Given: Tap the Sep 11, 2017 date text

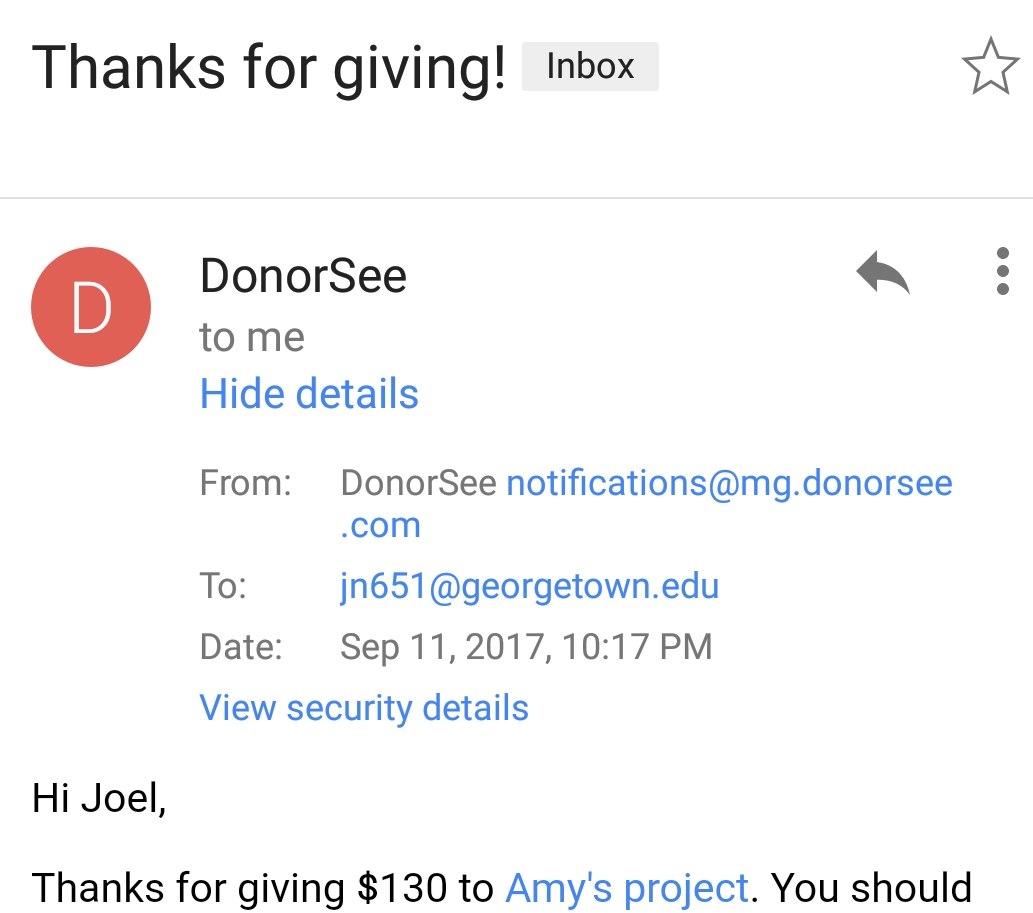Looking at the screenshot, I should pyautogui.click(x=526, y=646).
